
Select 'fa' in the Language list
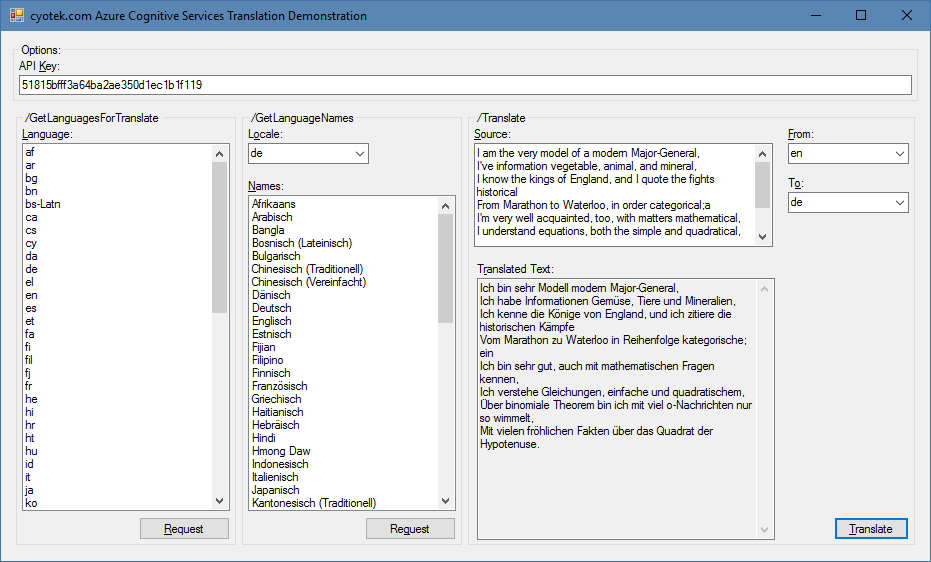click(118, 335)
